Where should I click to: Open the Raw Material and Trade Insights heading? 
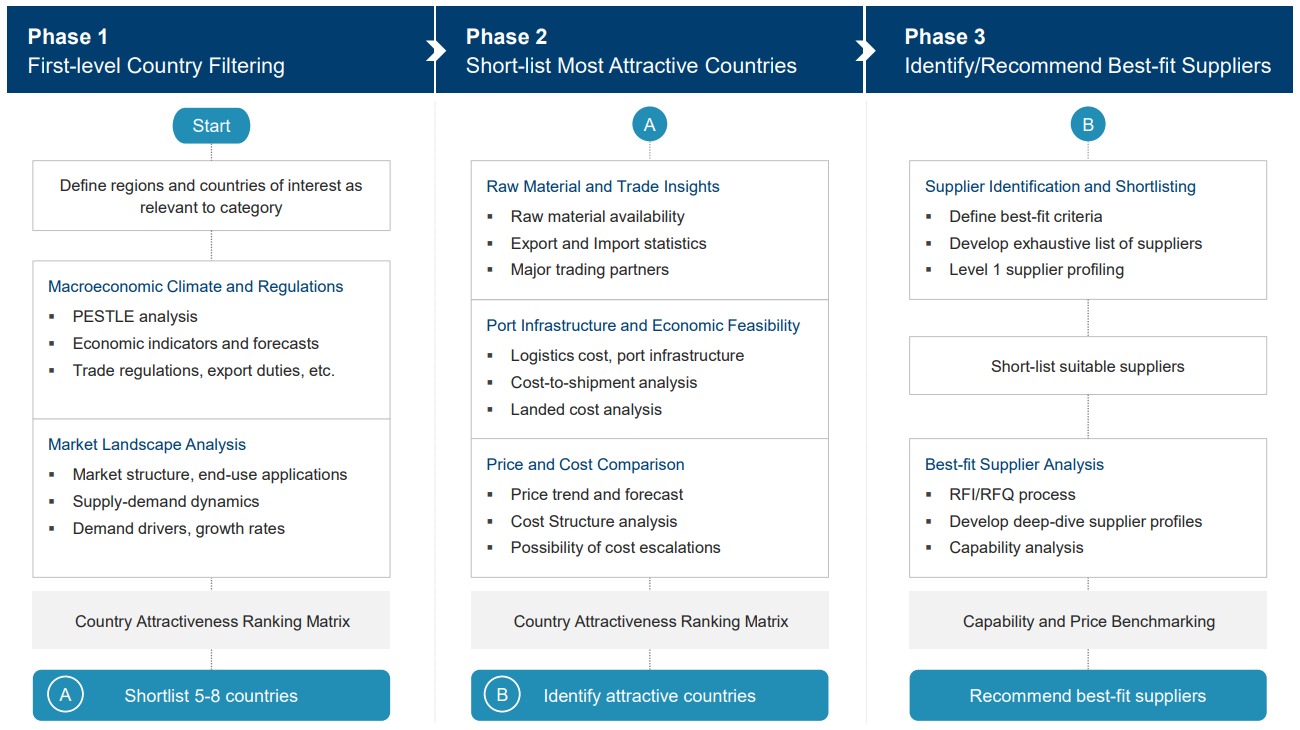(x=603, y=187)
